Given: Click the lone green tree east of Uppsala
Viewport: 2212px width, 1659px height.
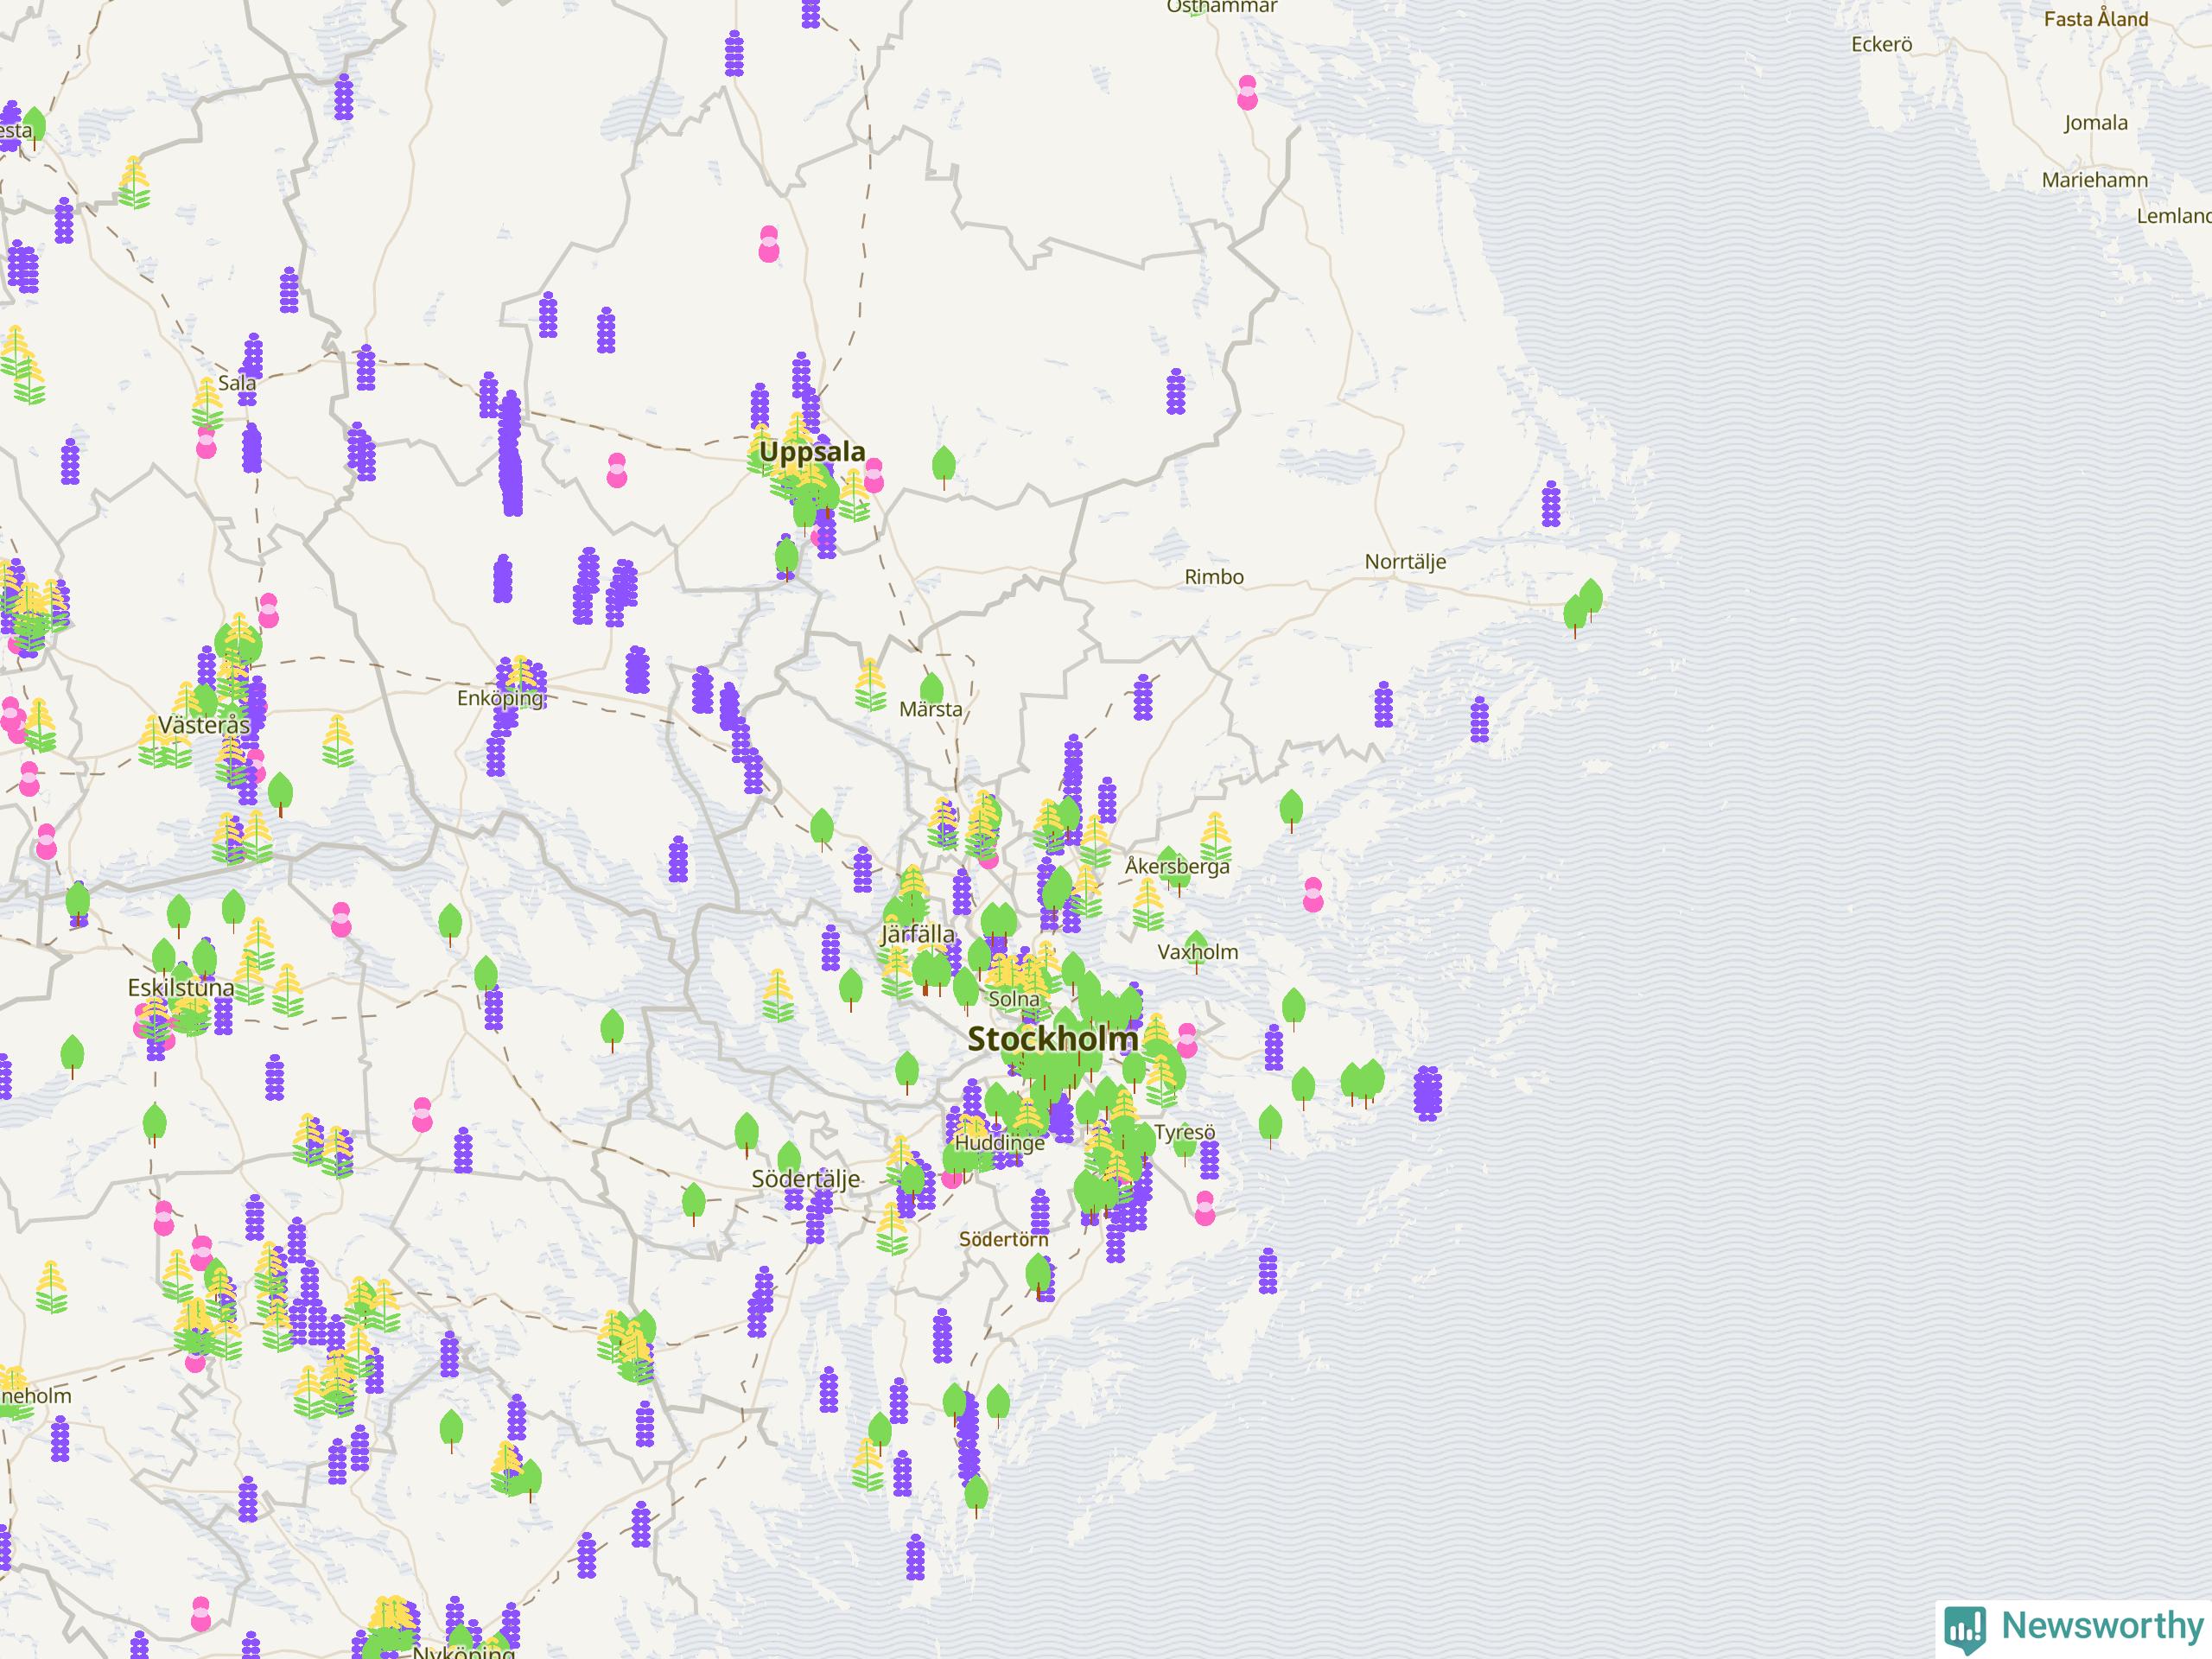Looking at the screenshot, I should 943,467.
